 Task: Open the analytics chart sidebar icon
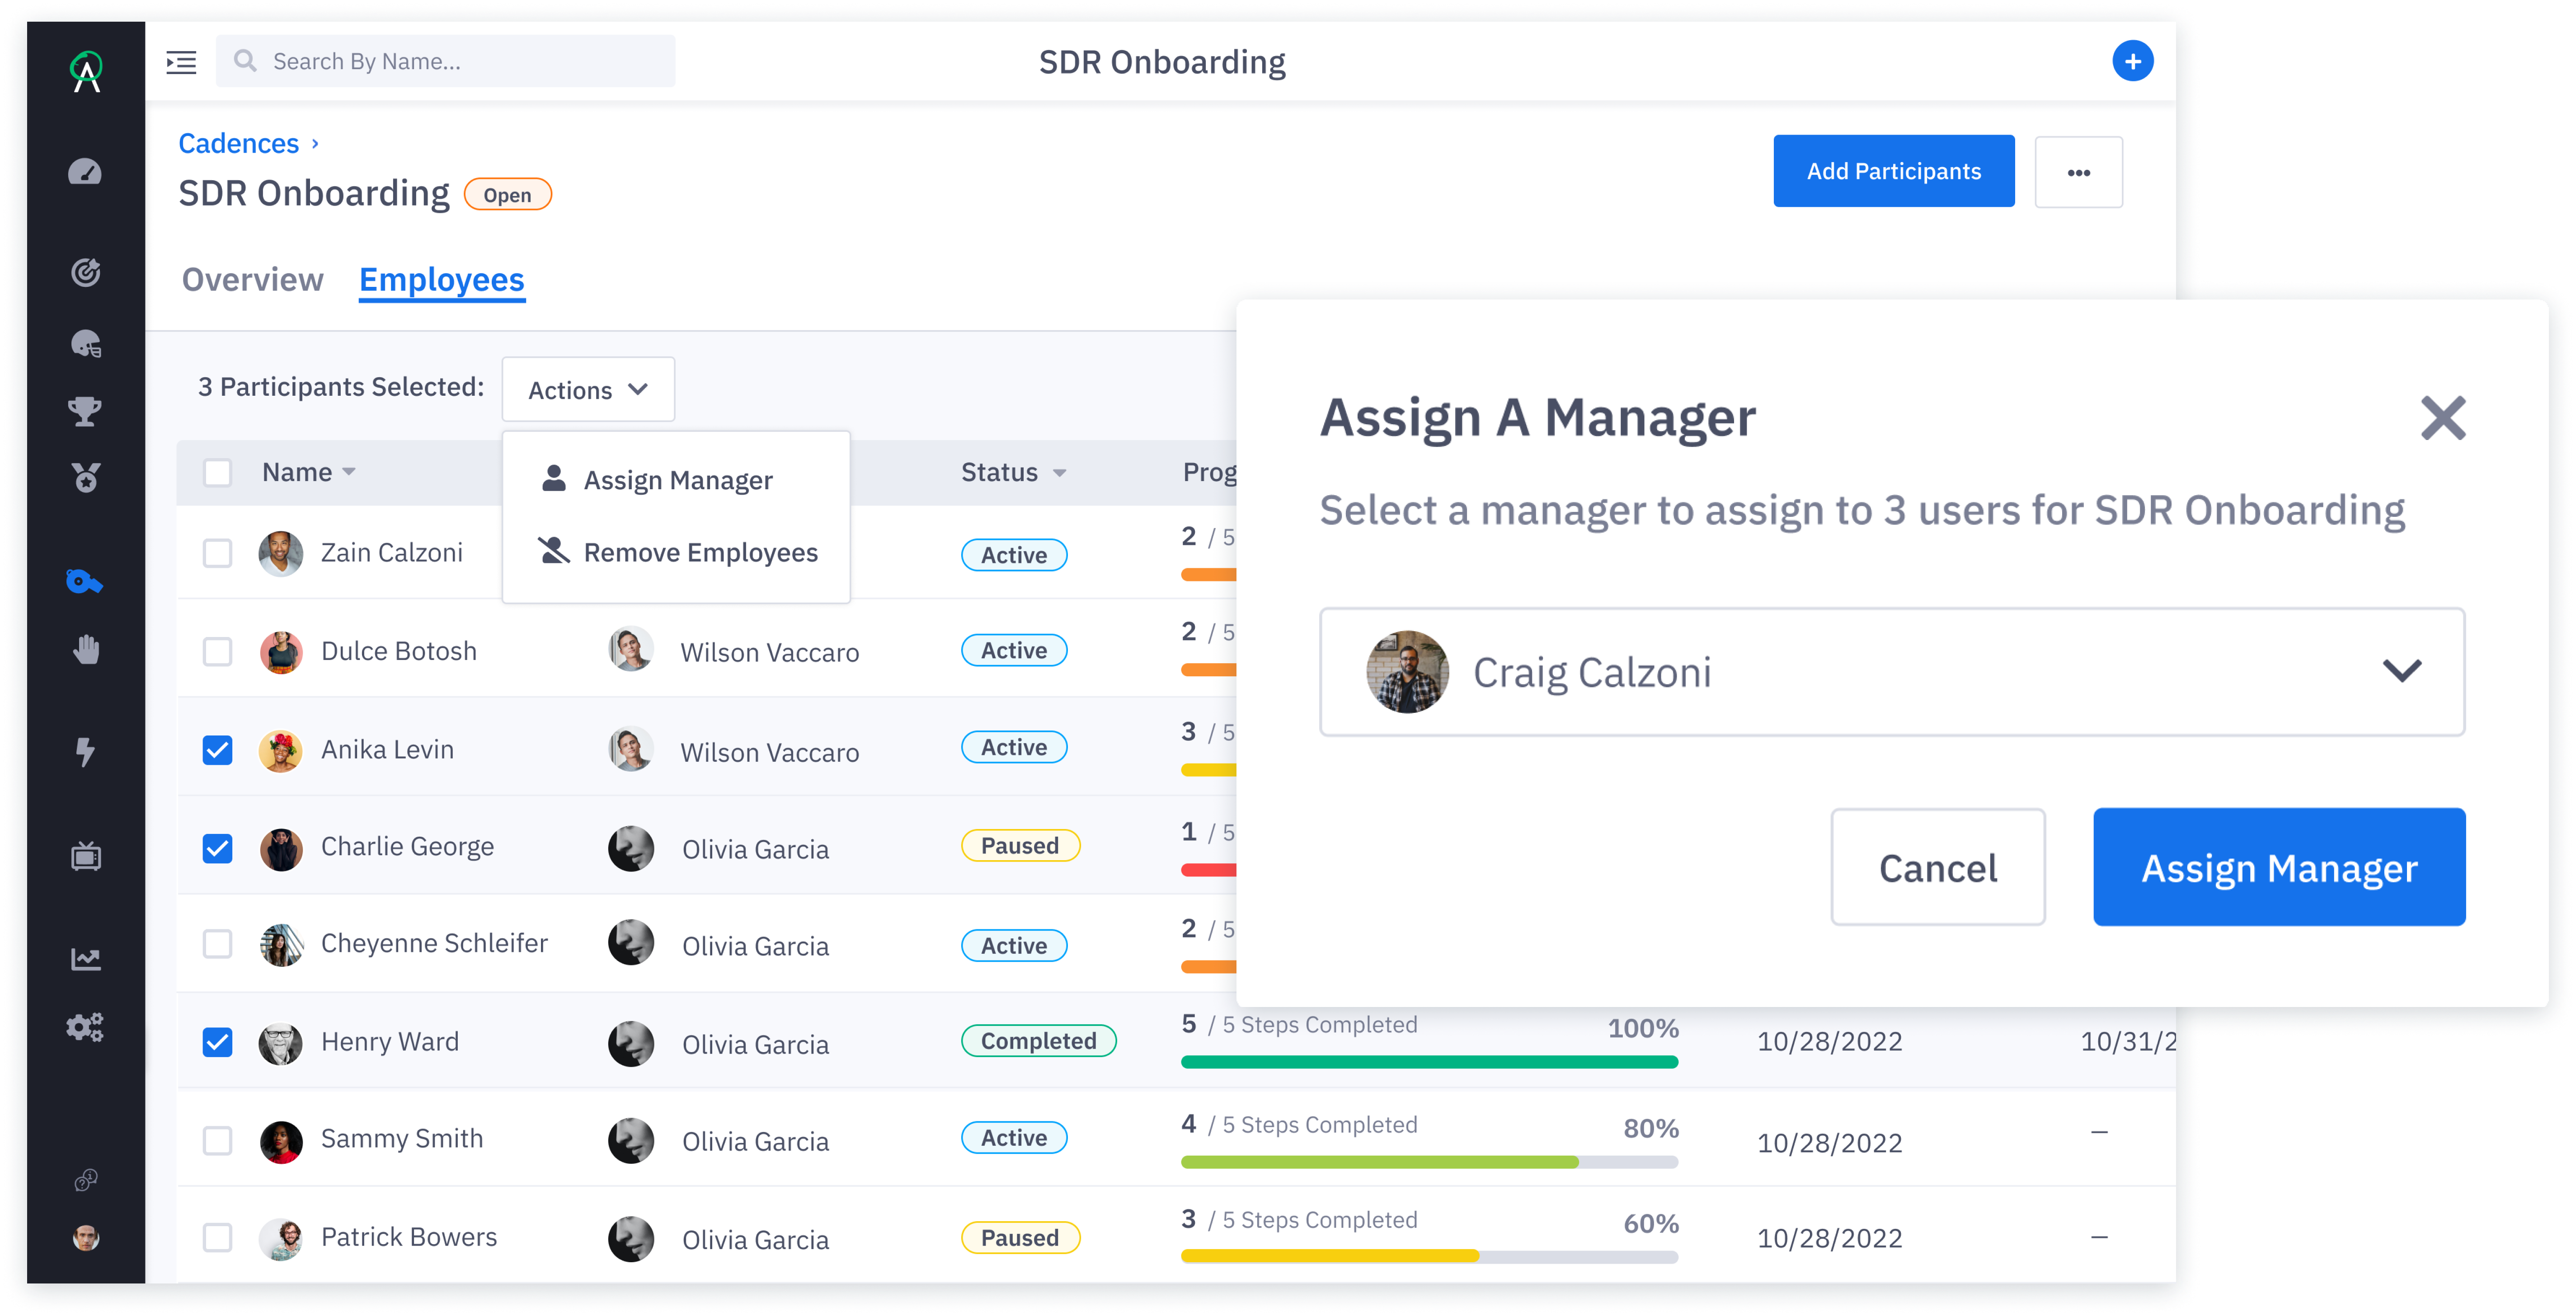point(86,959)
